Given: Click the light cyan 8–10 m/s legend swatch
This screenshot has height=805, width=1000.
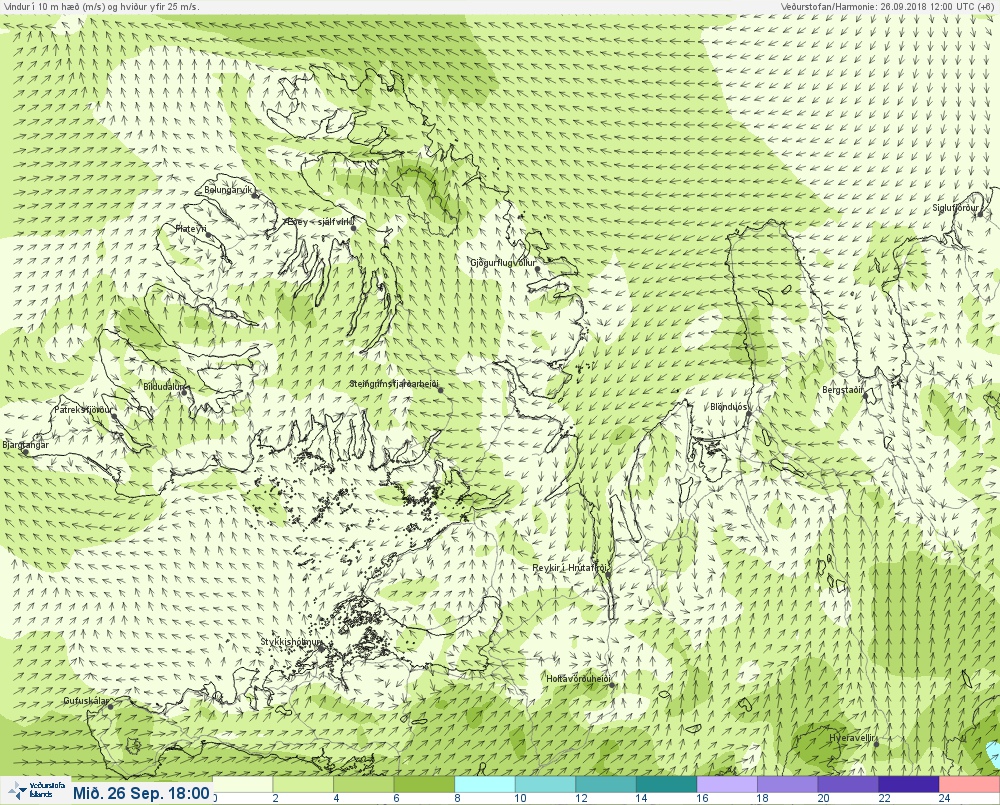Looking at the screenshot, I should pos(485,784).
